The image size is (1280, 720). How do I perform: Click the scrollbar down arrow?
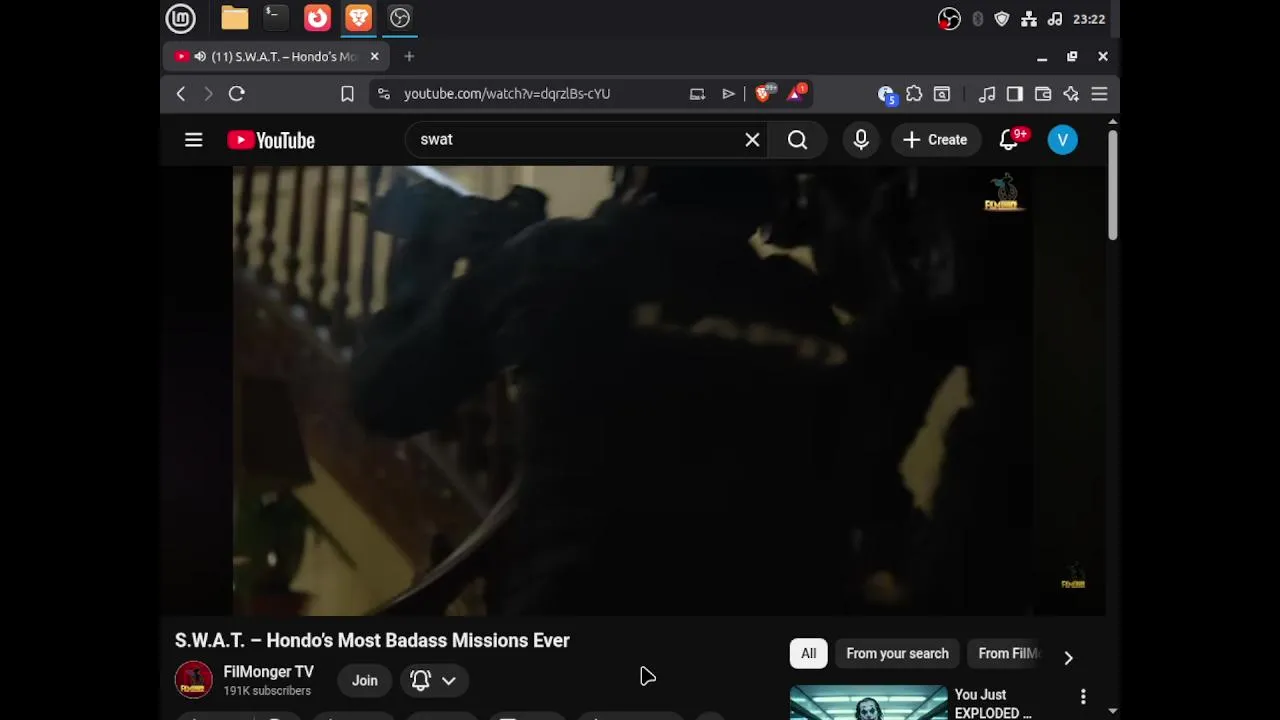(x=1113, y=711)
